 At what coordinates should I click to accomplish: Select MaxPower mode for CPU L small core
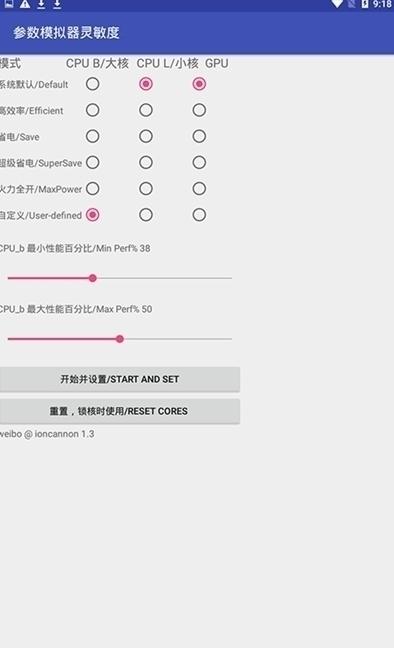point(146,189)
